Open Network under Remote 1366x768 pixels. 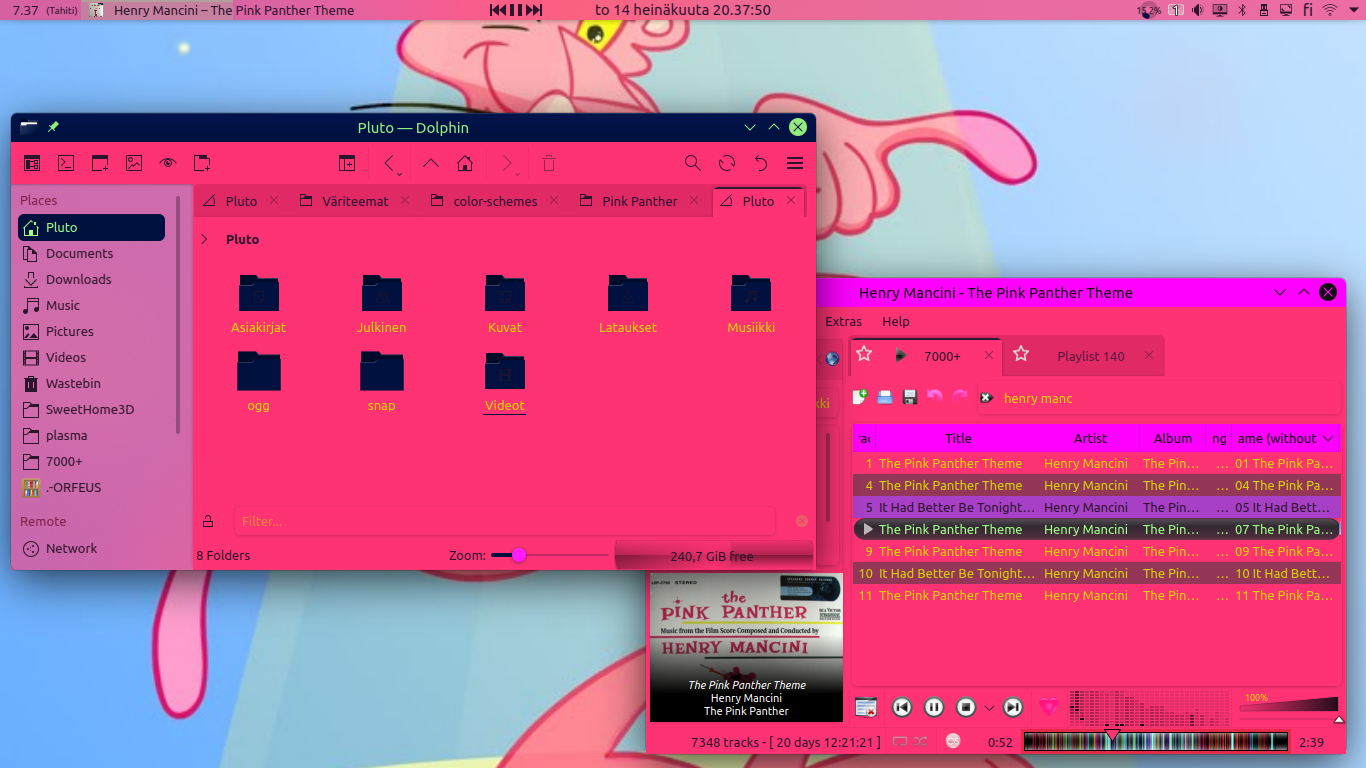click(x=91, y=548)
